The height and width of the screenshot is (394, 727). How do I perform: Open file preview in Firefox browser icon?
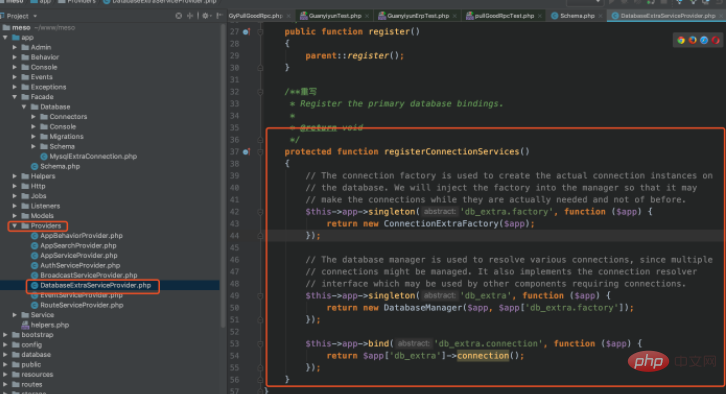(x=692, y=40)
